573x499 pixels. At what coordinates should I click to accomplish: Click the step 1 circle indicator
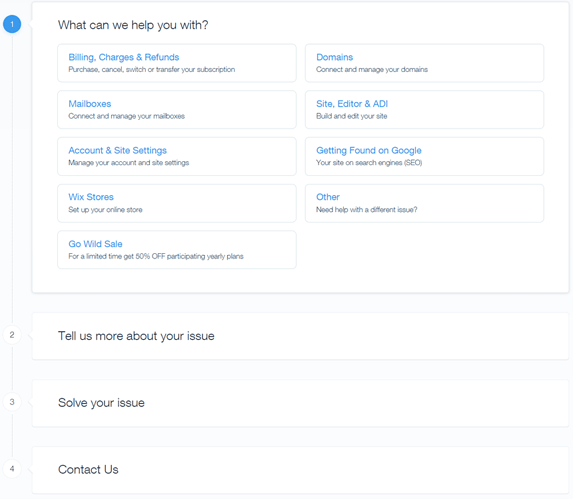point(12,24)
